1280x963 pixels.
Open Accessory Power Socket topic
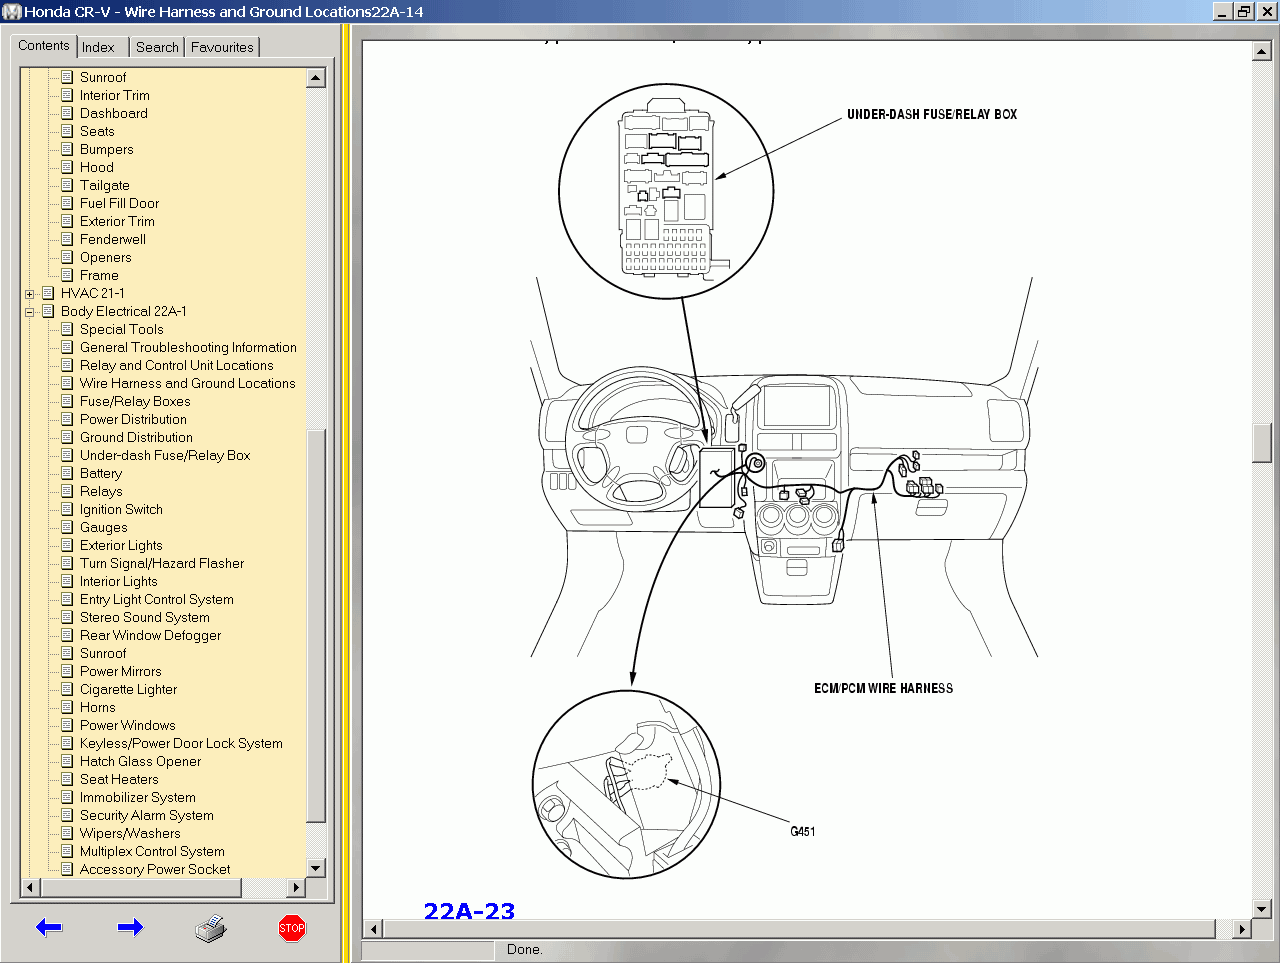(x=155, y=869)
